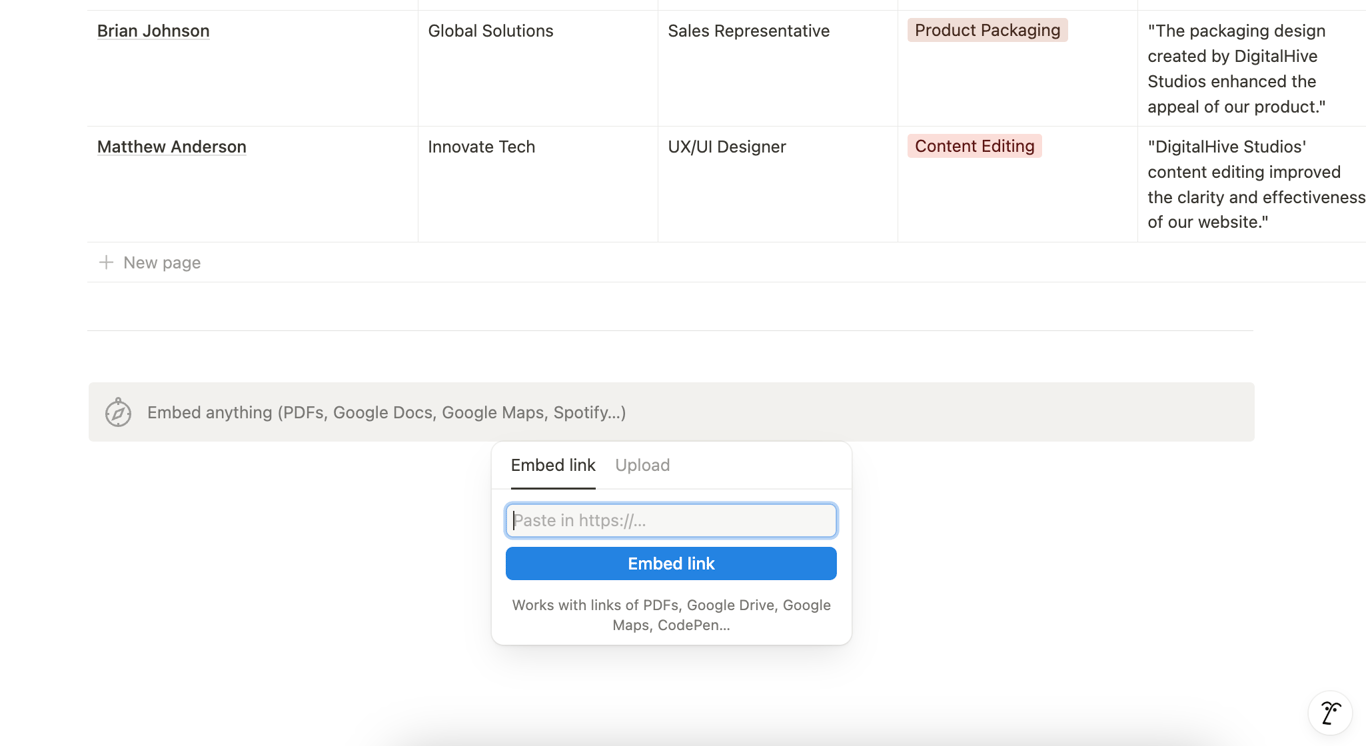Click the Global Solutions company cell
Viewport: 1366px width, 746px height.
[490, 31]
